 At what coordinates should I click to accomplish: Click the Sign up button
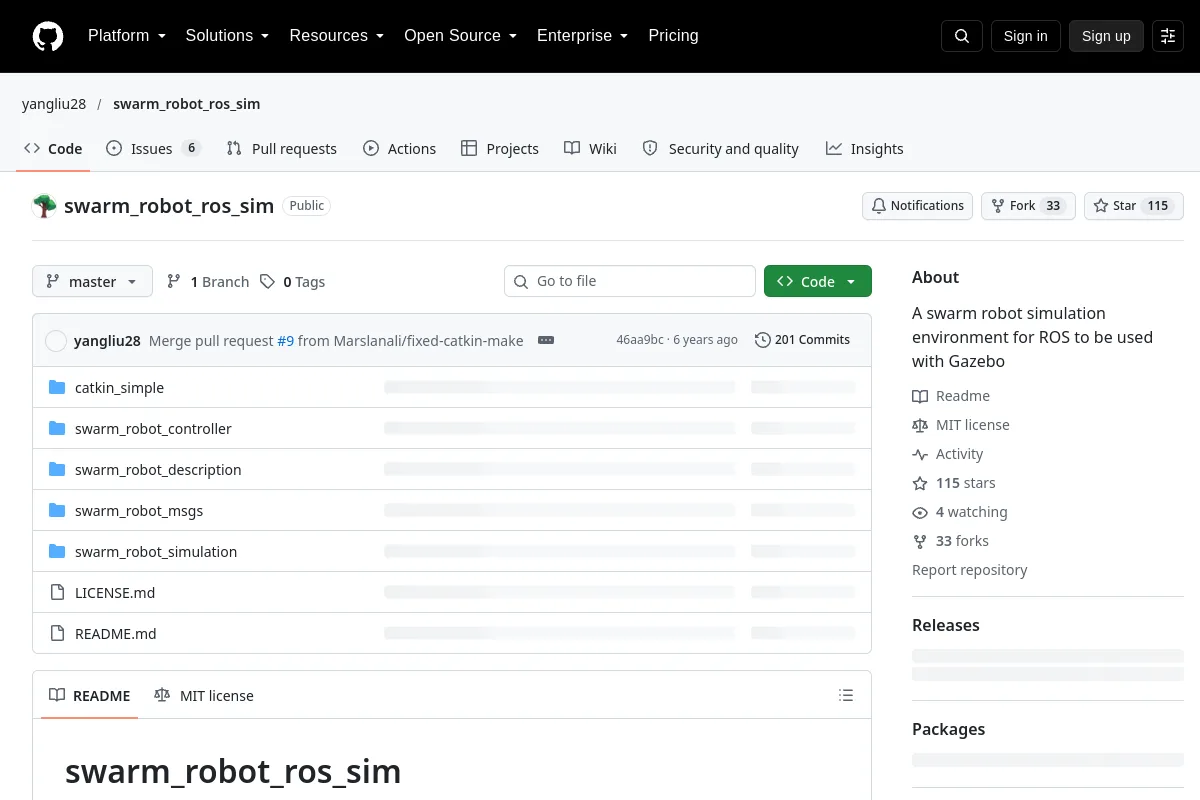click(1106, 36)
